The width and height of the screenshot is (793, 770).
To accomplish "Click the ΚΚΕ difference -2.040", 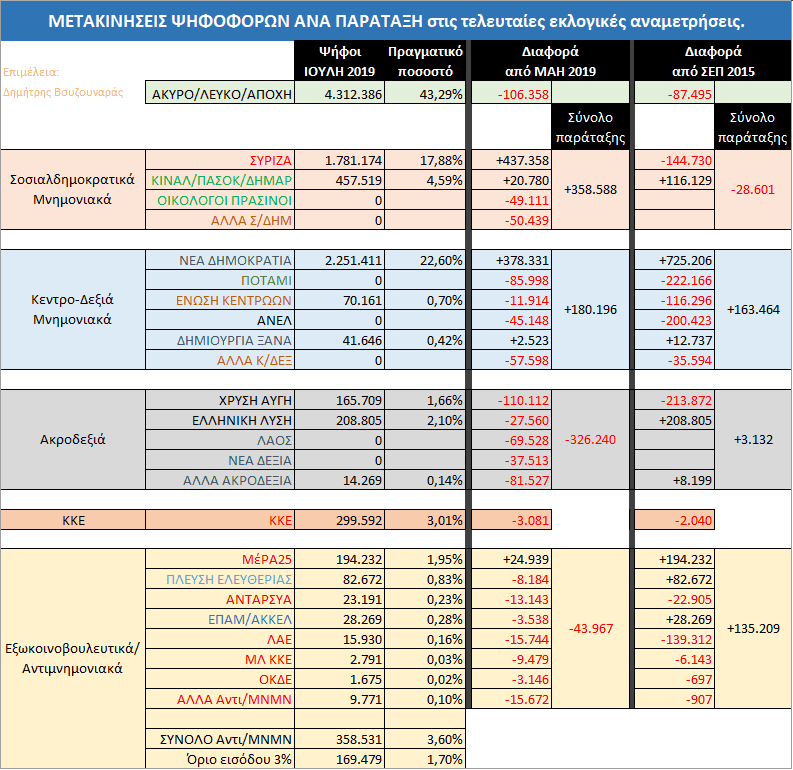I will [674, 520].
